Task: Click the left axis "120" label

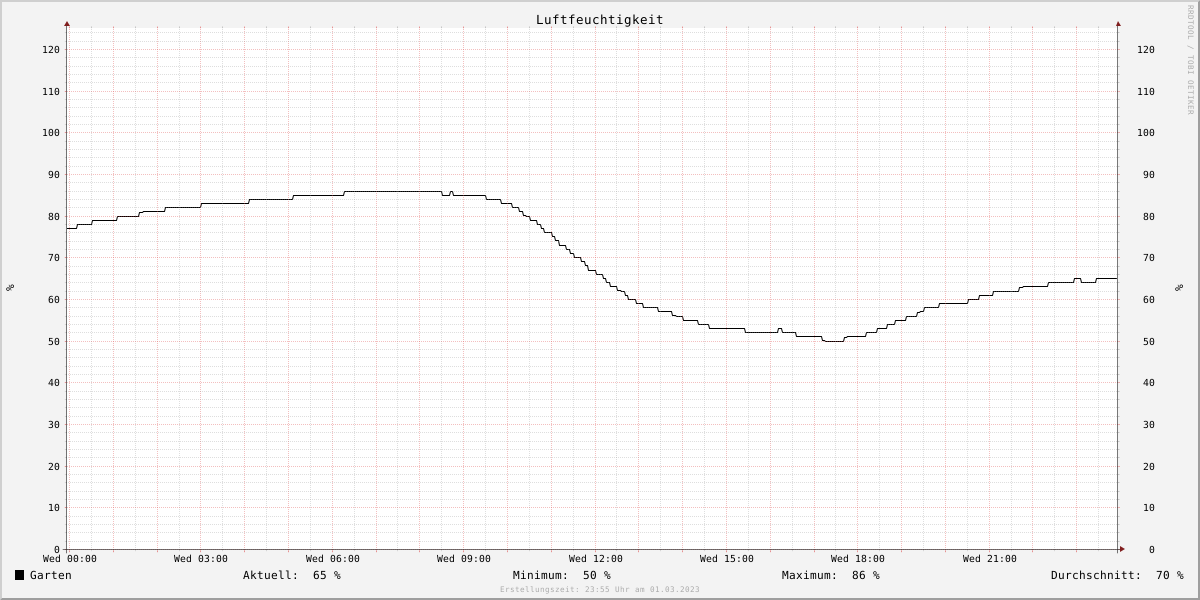Action: click(51, 50)
